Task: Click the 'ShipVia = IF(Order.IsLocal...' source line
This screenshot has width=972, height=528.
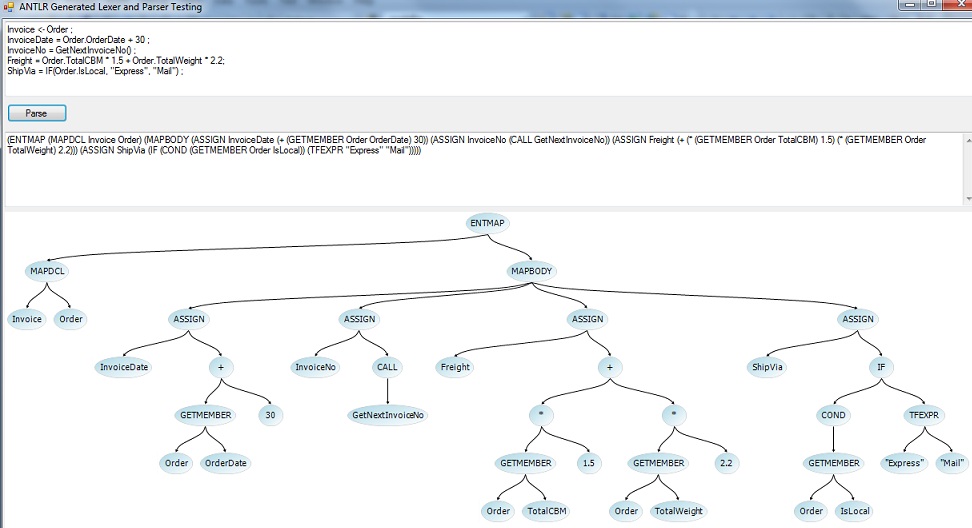Action: coord(95,71)
